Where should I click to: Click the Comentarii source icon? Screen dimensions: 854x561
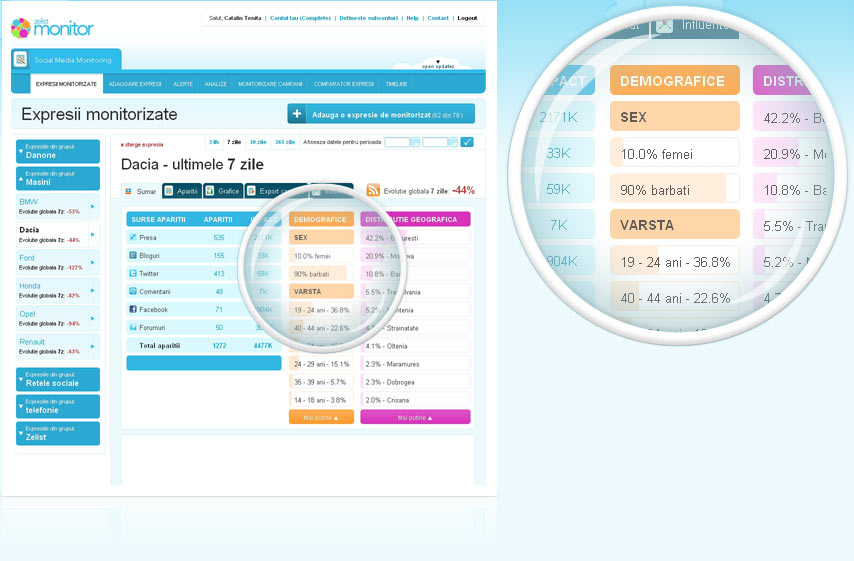pos(132,291)
